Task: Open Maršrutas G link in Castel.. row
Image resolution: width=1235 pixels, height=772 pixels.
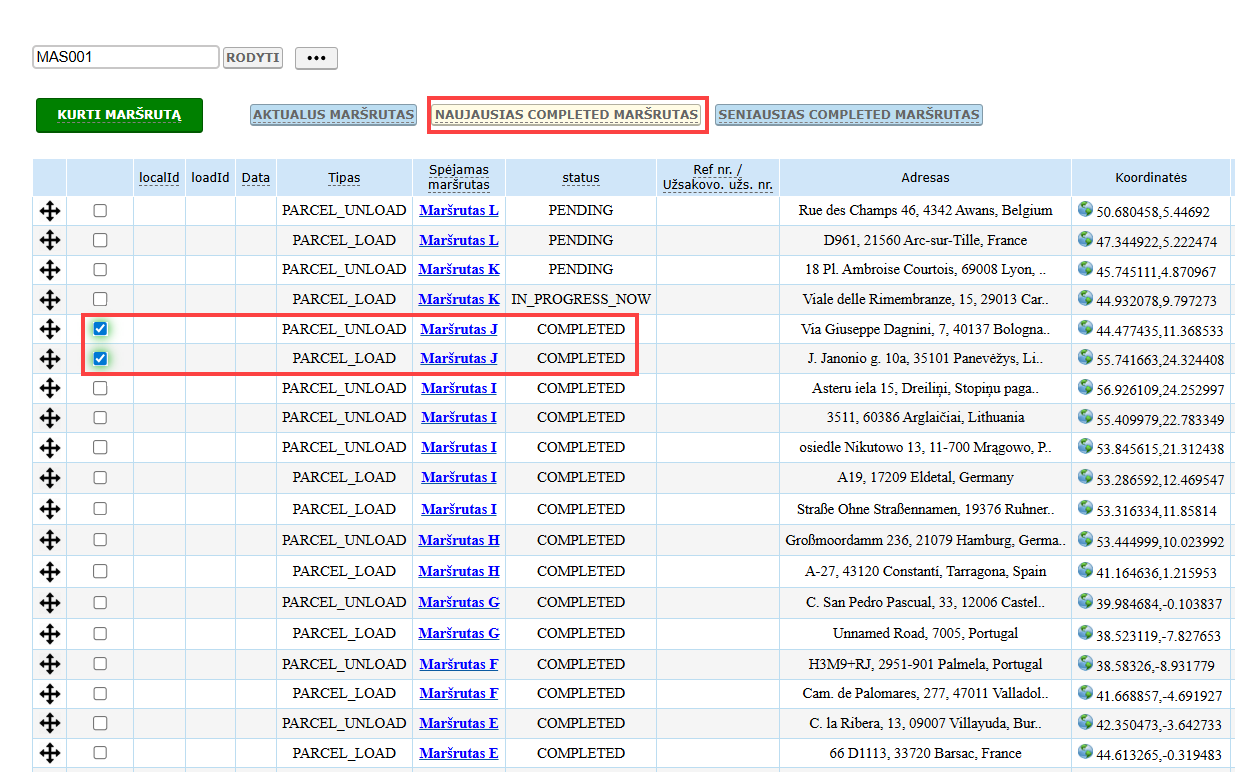Action: pyautogui.click(x=459, y=602)
